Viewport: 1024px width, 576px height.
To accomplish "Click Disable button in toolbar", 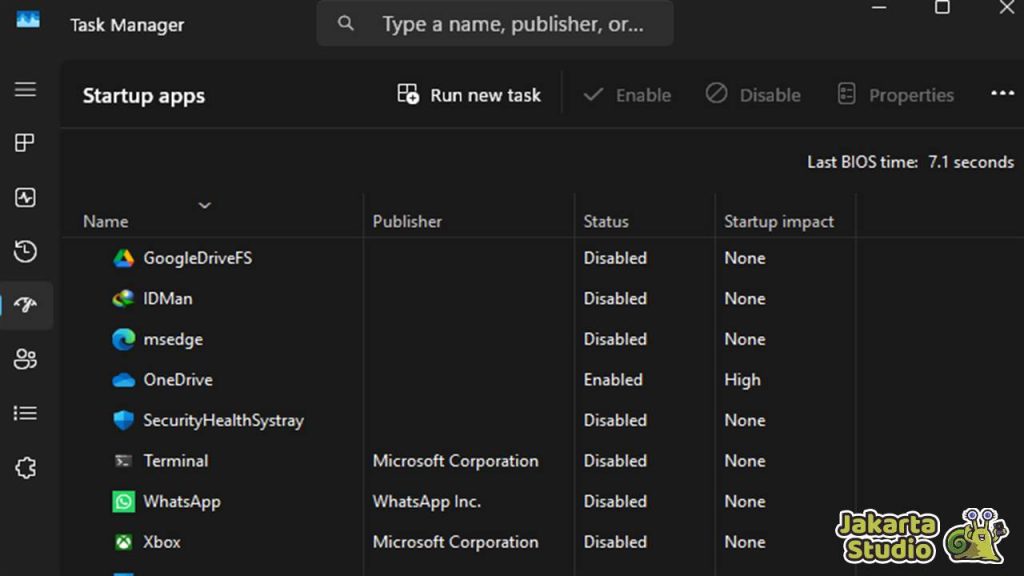I will pyautogui.click(x=753, y=95).
